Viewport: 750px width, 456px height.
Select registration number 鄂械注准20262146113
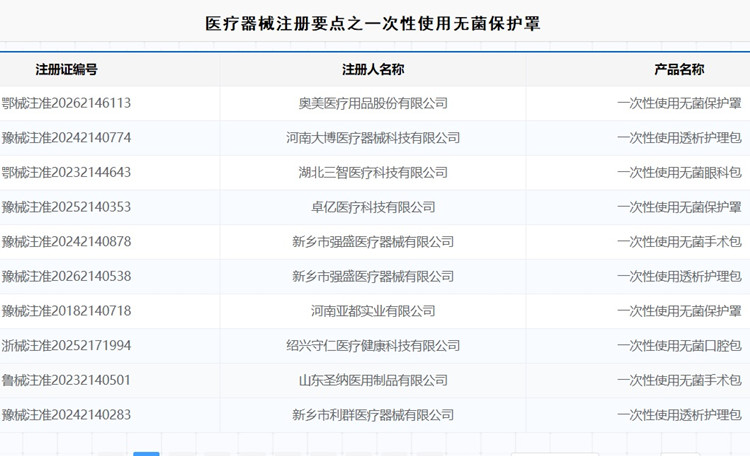66,103
